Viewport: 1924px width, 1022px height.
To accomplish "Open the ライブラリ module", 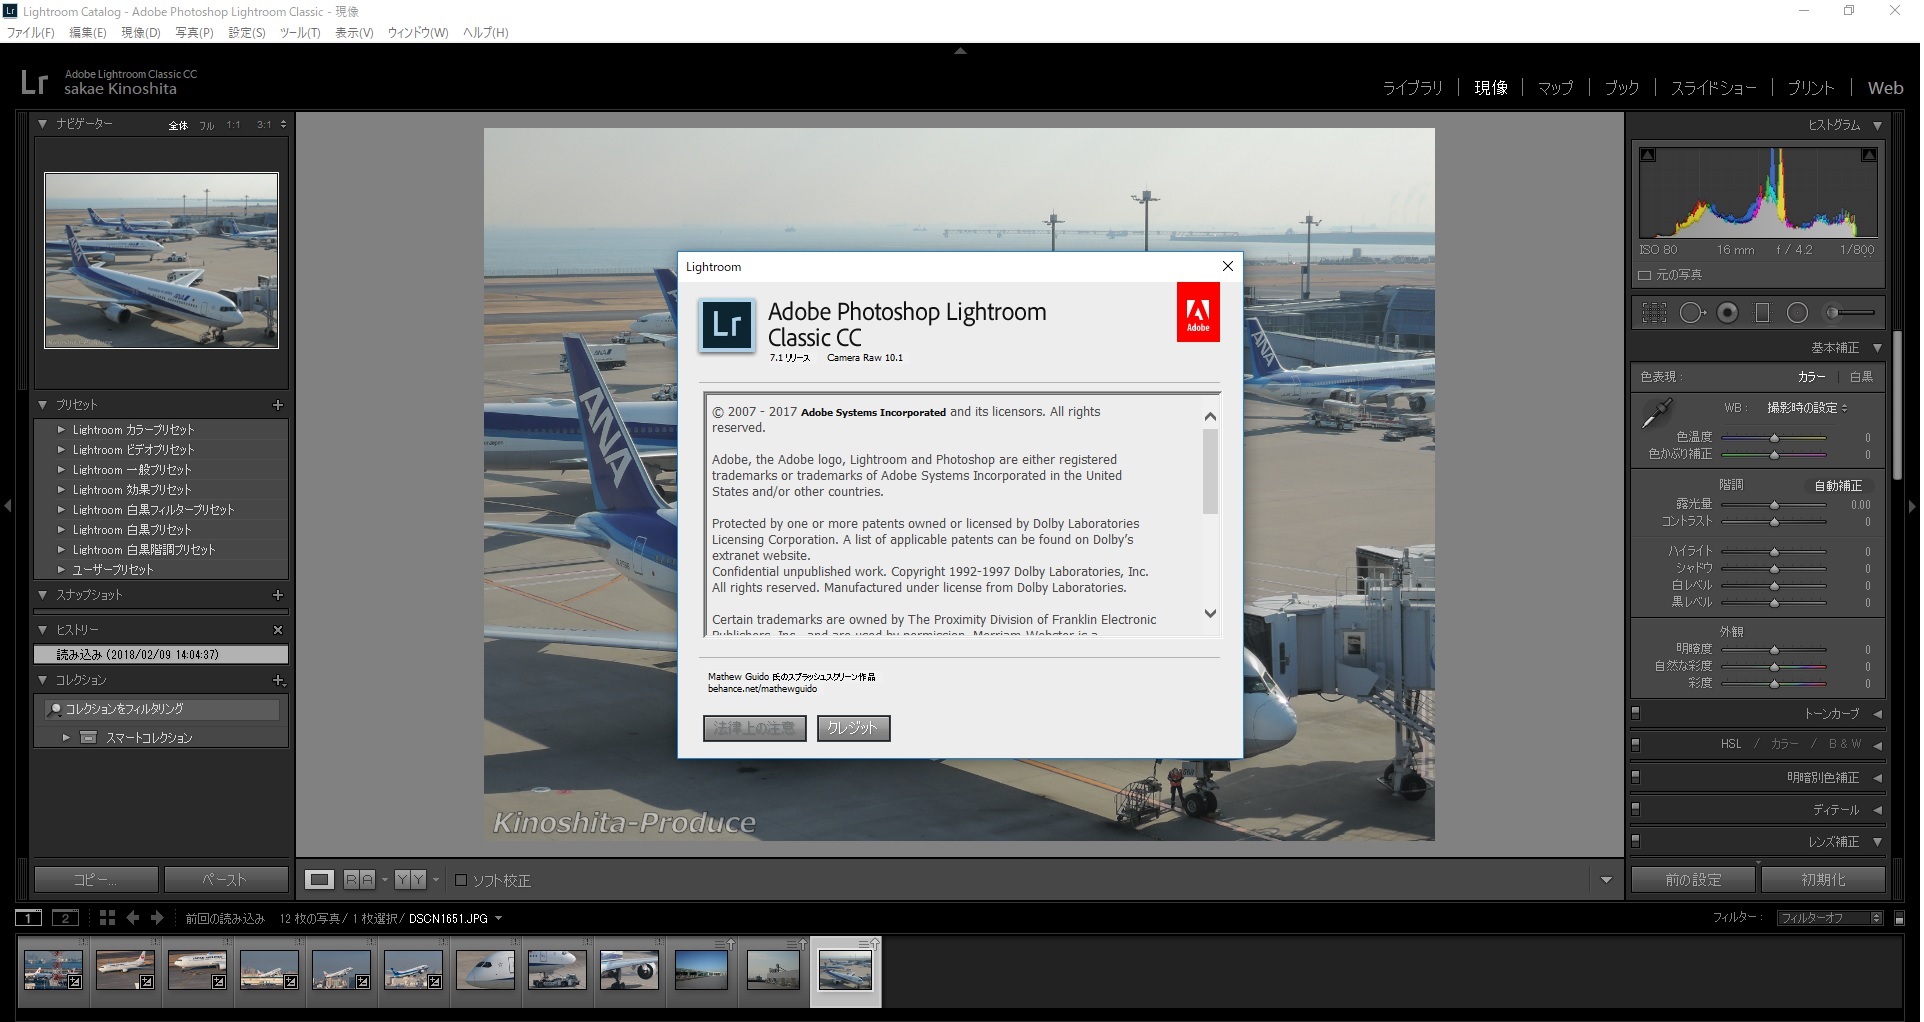I will 1412,88.
